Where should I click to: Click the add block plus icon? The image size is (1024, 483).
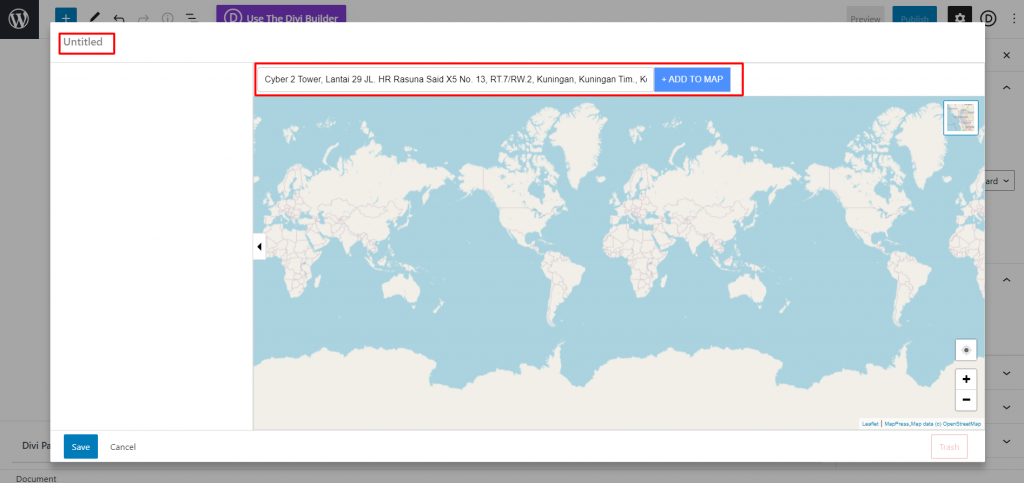coord(65,18)
